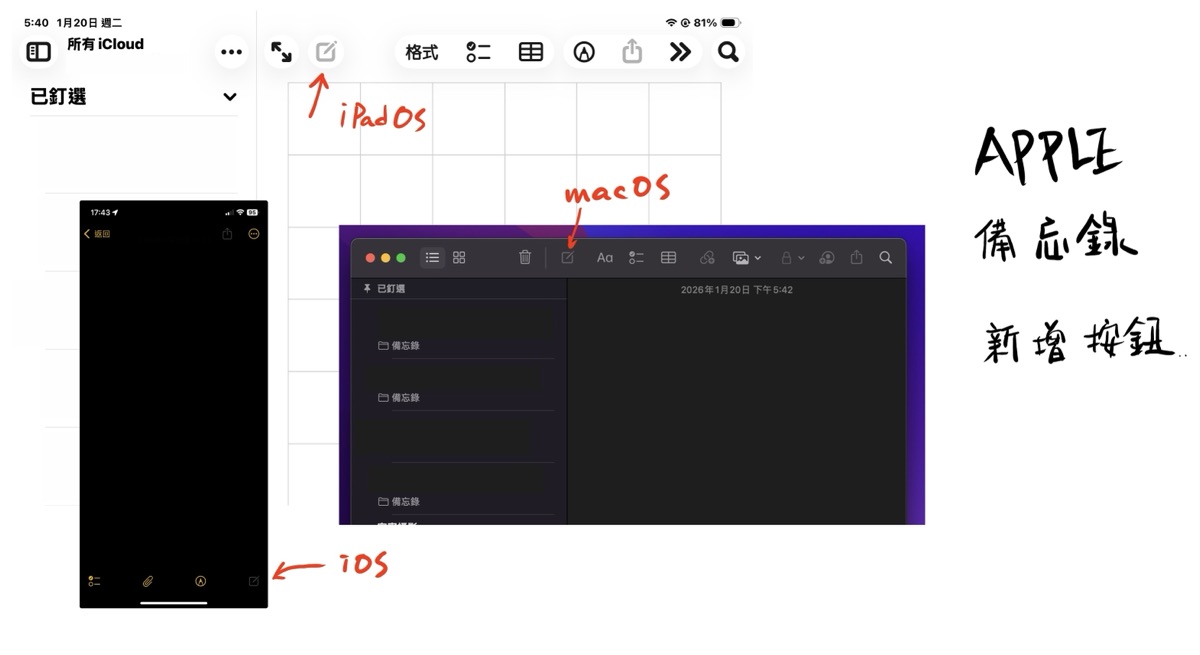Tap the 返回 back link in iPhone screenshot
1200x655 pixels.
click(97, 234)
